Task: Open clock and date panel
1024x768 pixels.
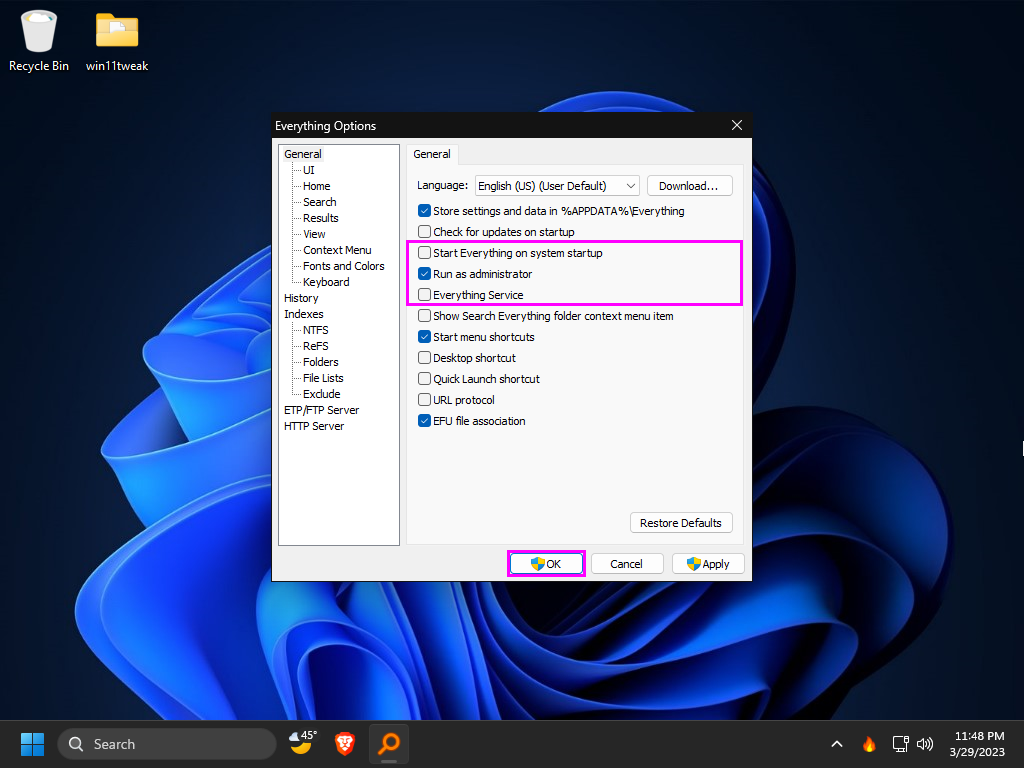Action: click(x=977, y=744)
